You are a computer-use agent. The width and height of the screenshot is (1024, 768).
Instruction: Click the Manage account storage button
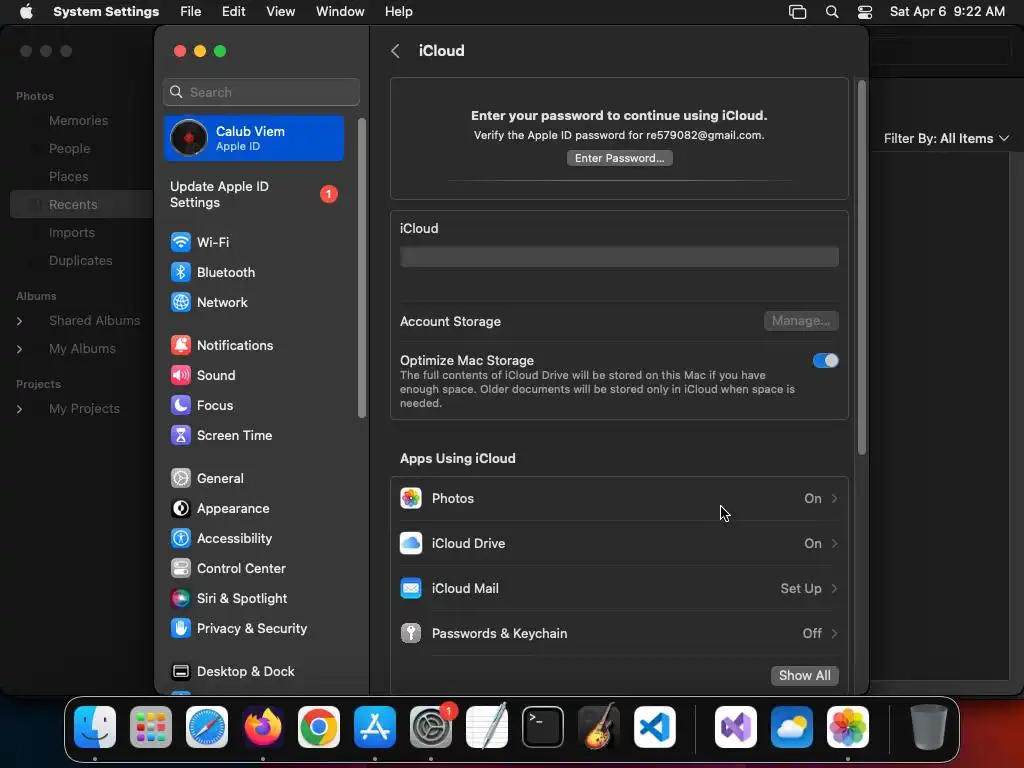point(801,321)
